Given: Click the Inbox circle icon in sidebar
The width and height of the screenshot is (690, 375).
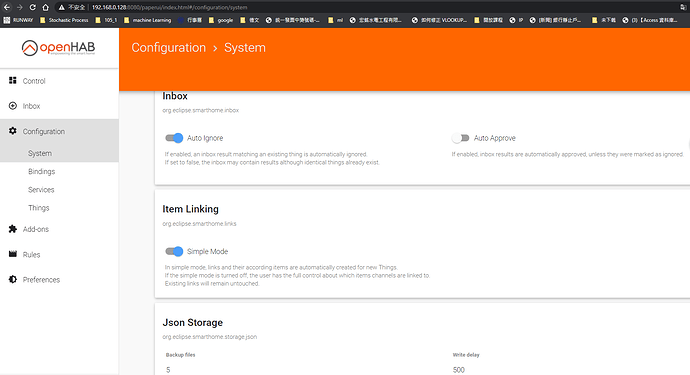Looking at the screenshot, I should pos(13,106).
